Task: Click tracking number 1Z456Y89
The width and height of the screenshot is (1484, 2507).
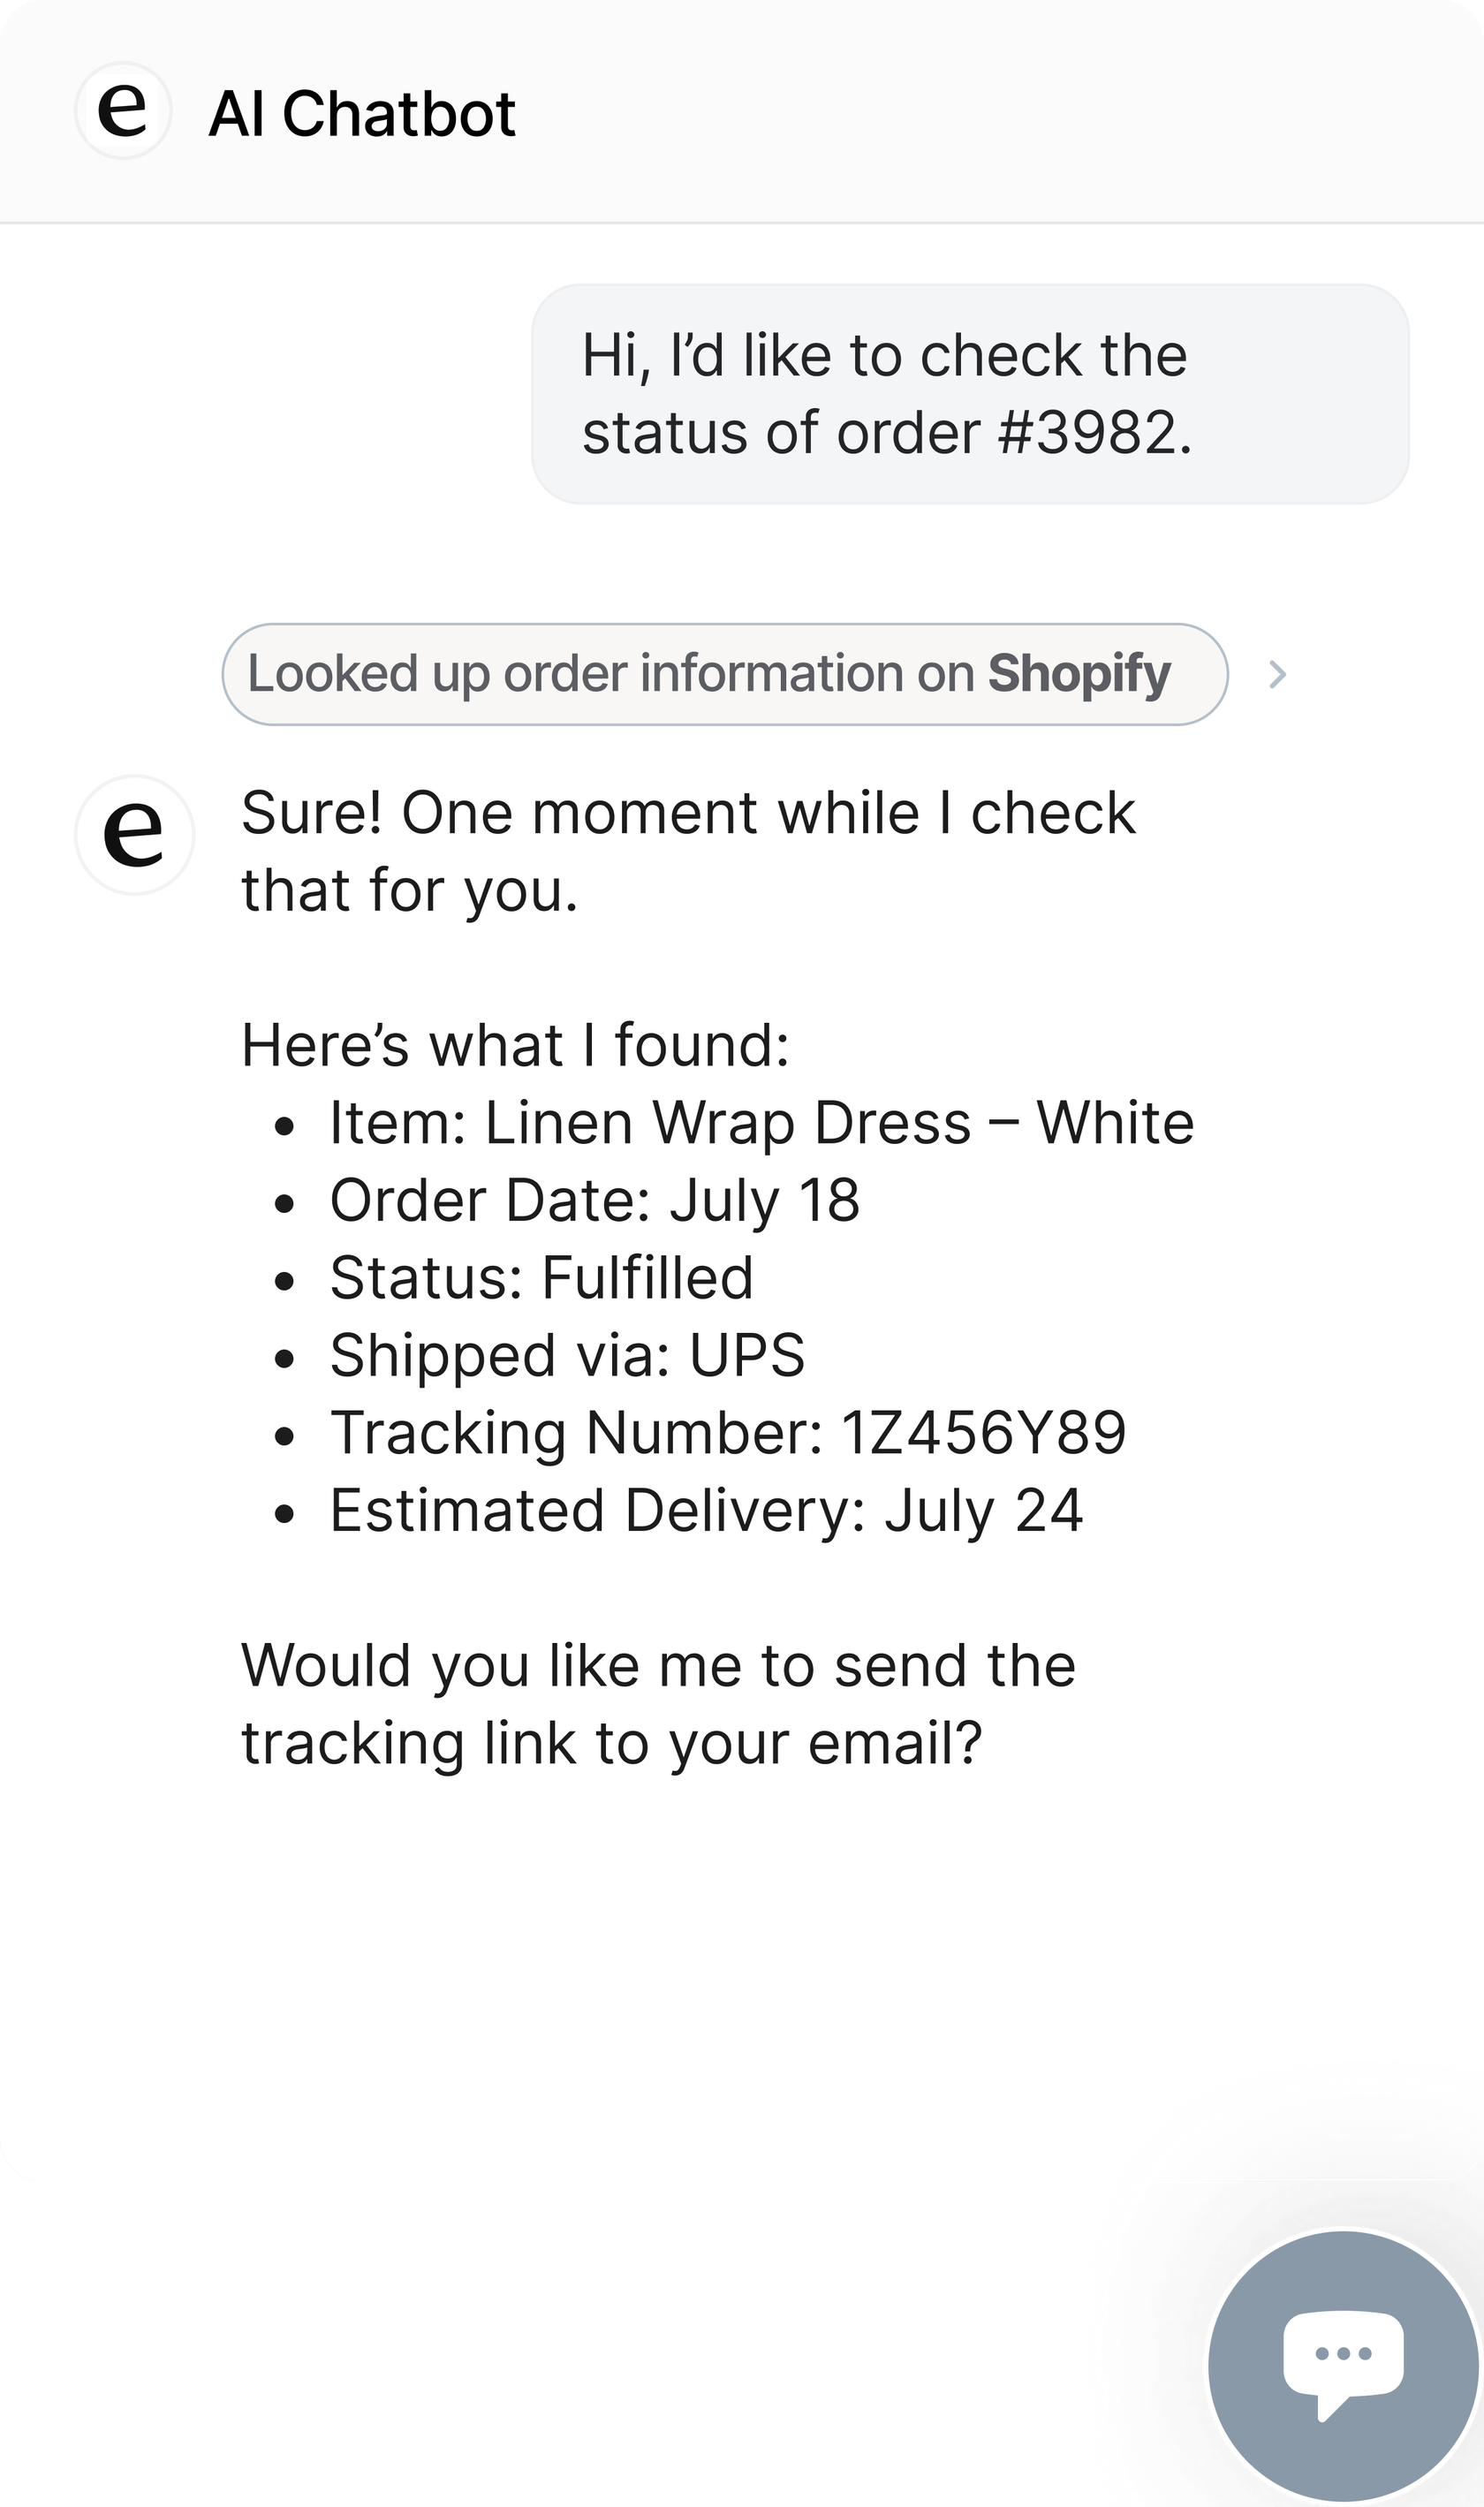Action: click(x=983, y=1433)
